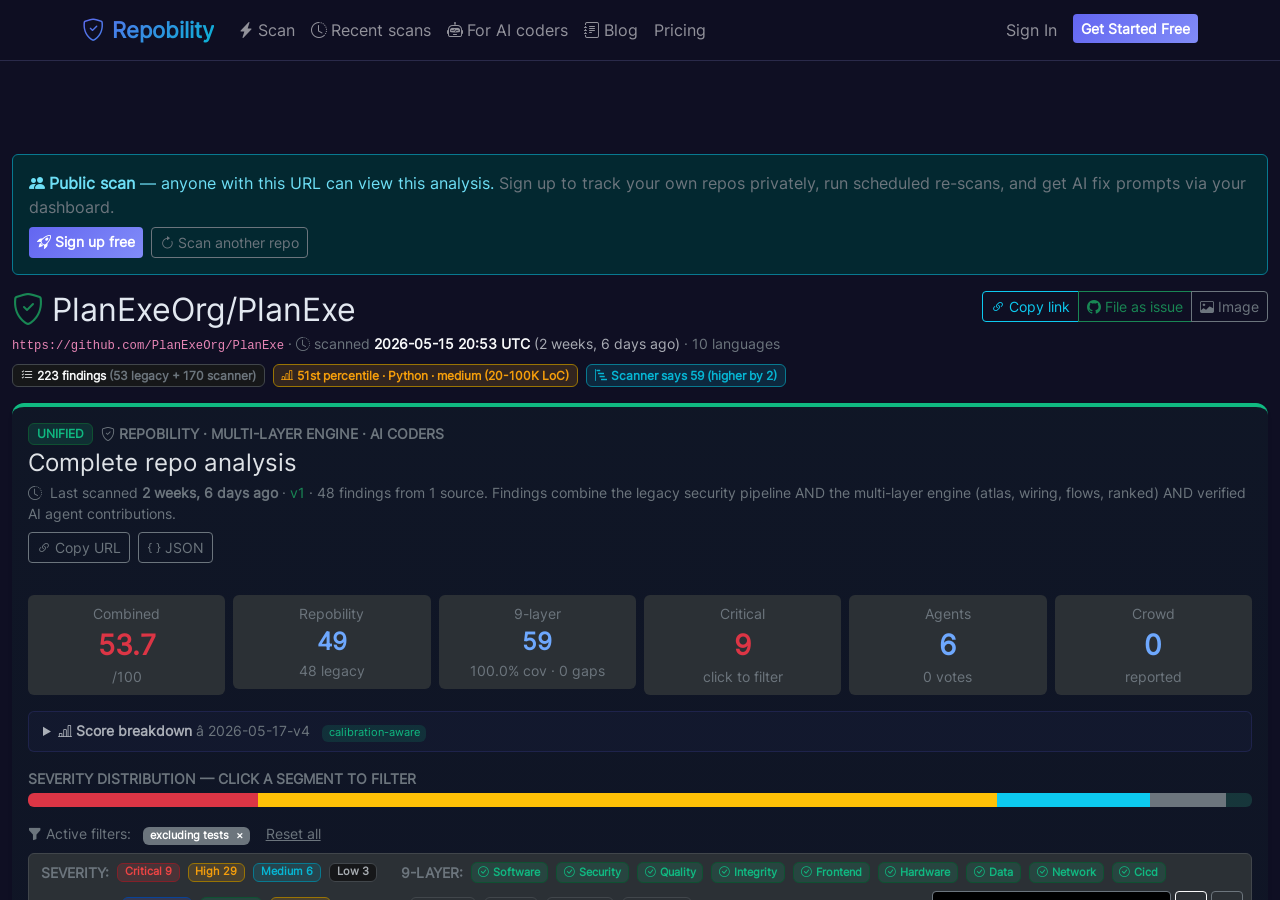Toggle the Frontend layer filter
Screen dimensions: 1280x900
tap(831, 873)
